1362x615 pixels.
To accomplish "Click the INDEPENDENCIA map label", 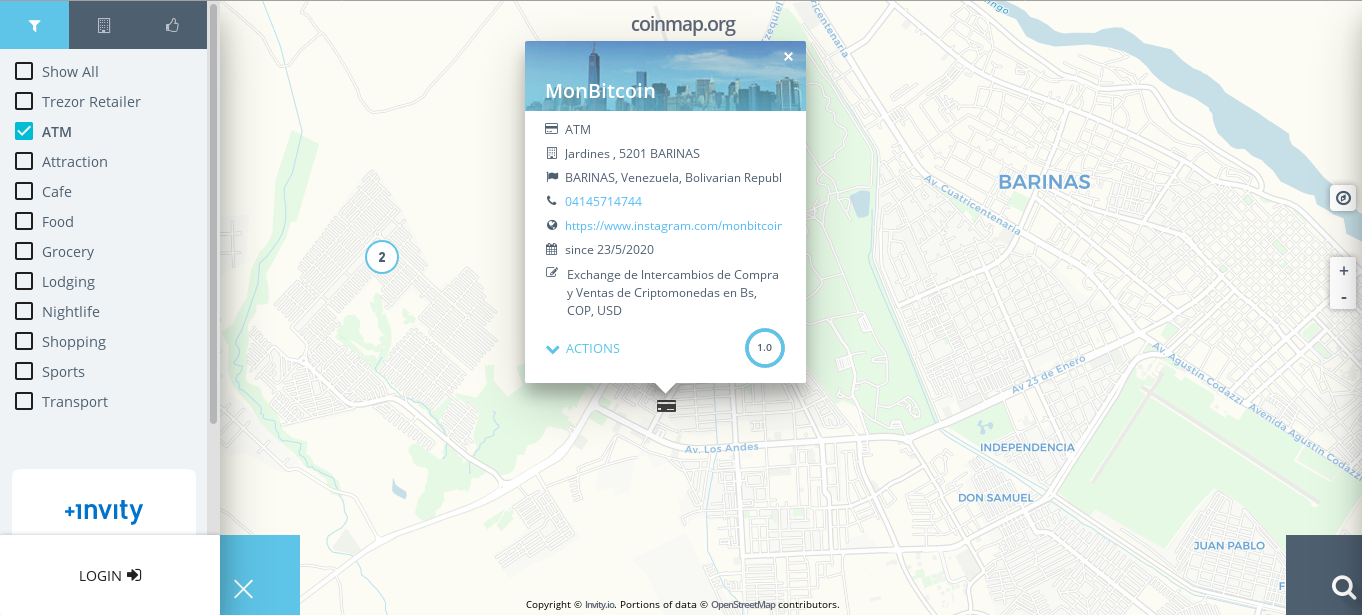I will point(1027,447).
